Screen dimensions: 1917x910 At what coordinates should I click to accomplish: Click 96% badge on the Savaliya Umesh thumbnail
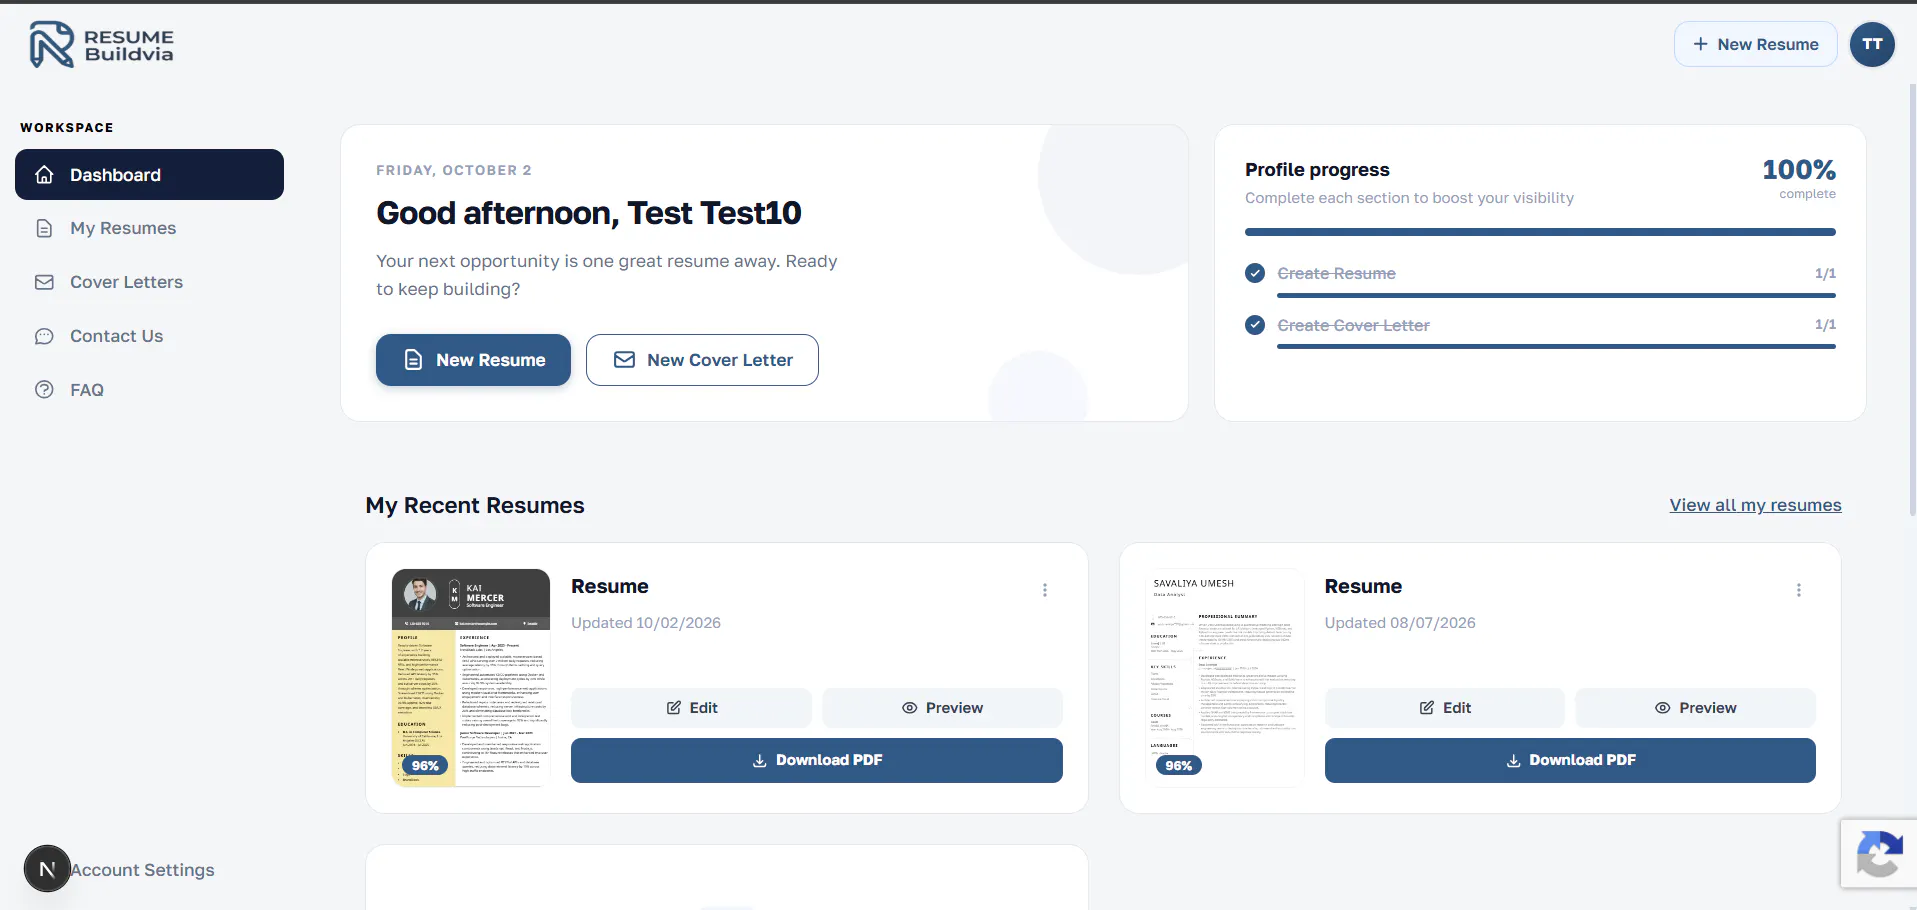click(x=1179, y=765)
